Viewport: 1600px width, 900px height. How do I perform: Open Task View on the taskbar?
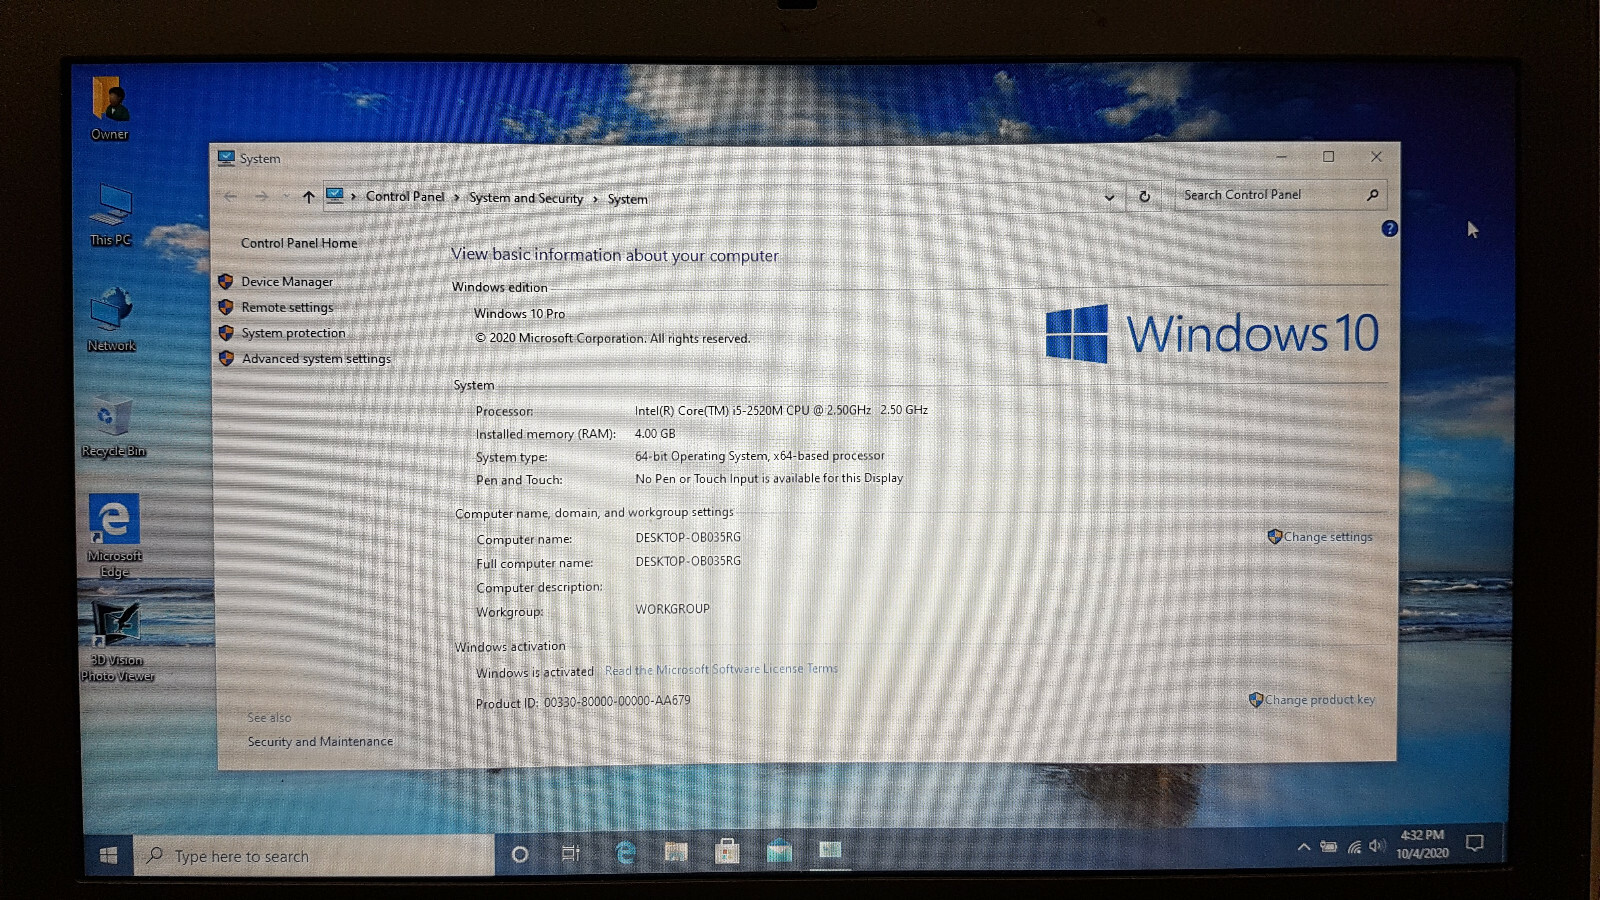[x=571, y=854]
